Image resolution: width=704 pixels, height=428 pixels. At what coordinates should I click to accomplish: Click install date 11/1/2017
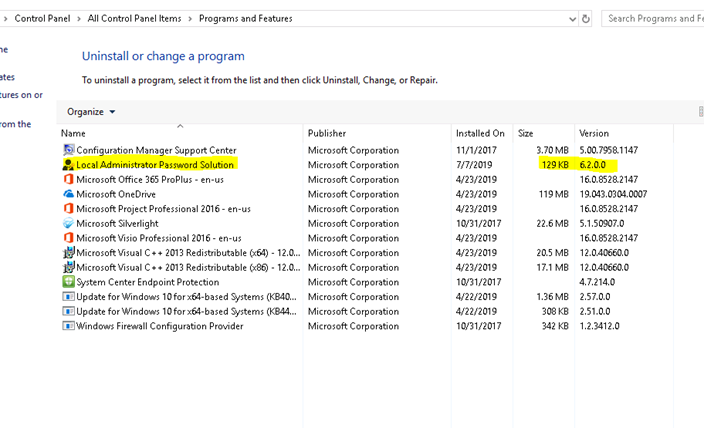point(476,150)
